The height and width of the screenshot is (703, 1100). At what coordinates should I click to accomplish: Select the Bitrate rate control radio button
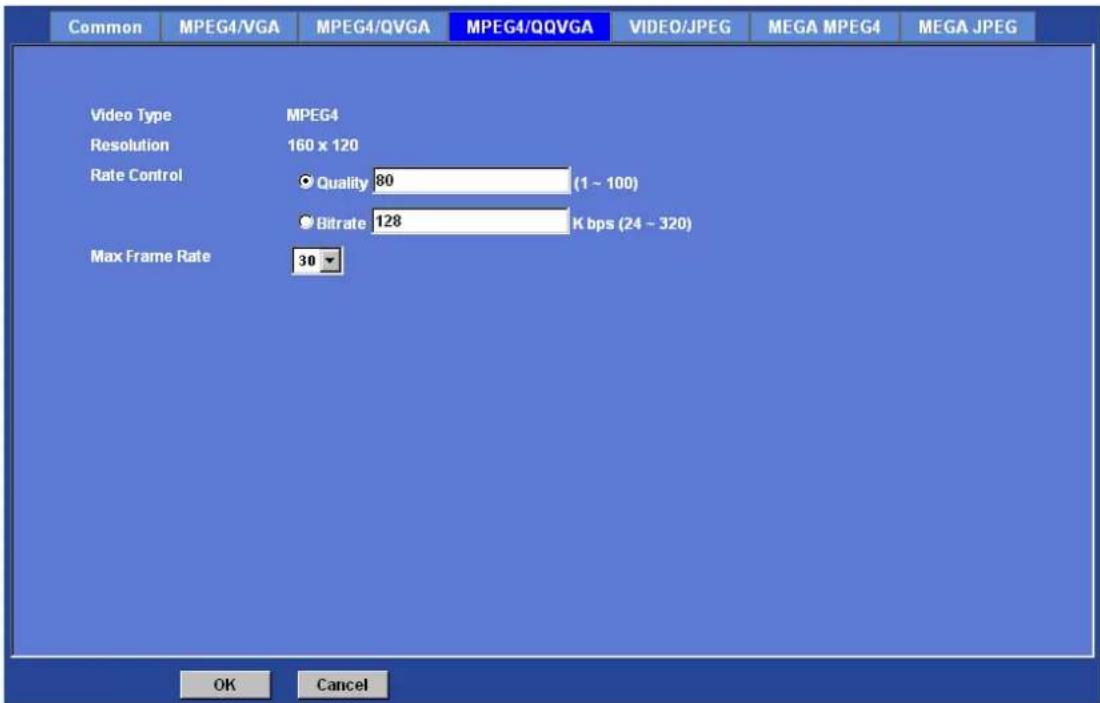pos(306,222)
